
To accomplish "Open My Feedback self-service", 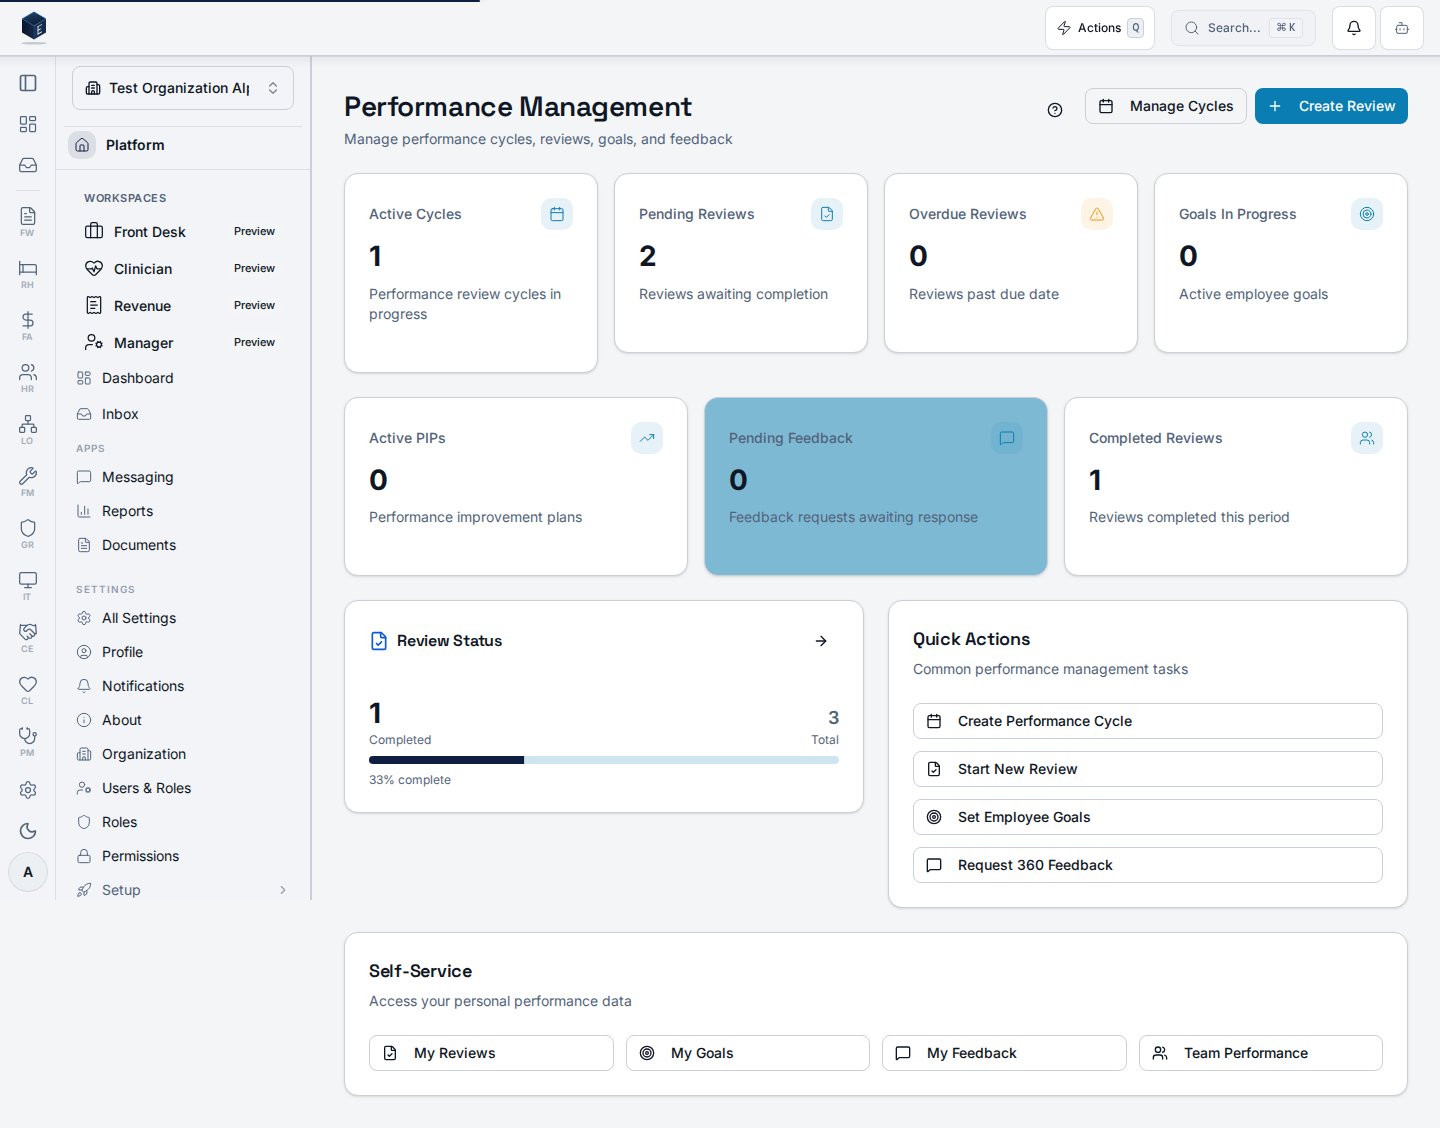I will [x=1004, y=1053].
